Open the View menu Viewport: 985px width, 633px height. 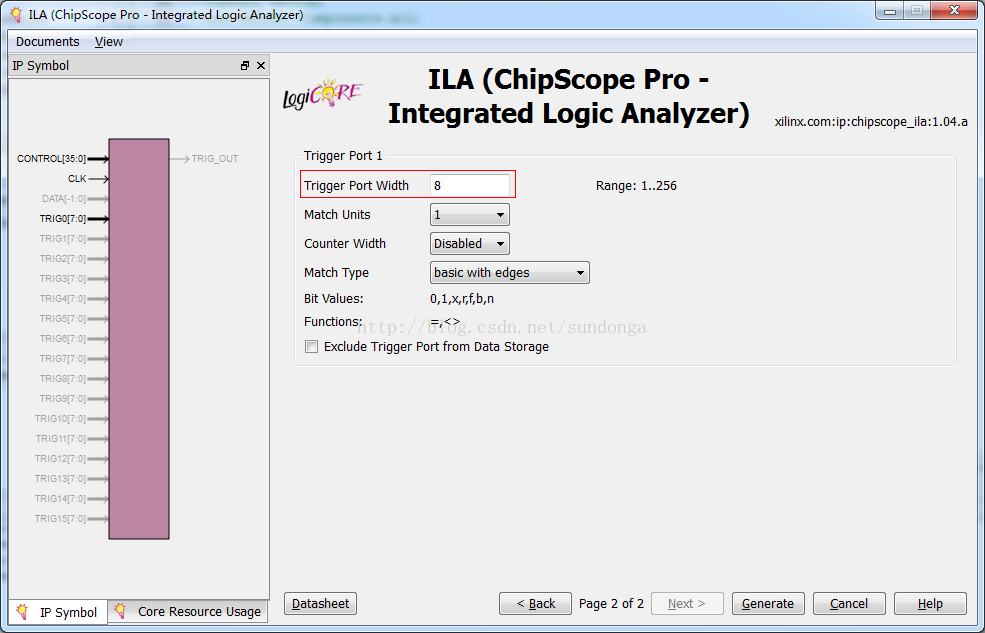click(109, 41)
